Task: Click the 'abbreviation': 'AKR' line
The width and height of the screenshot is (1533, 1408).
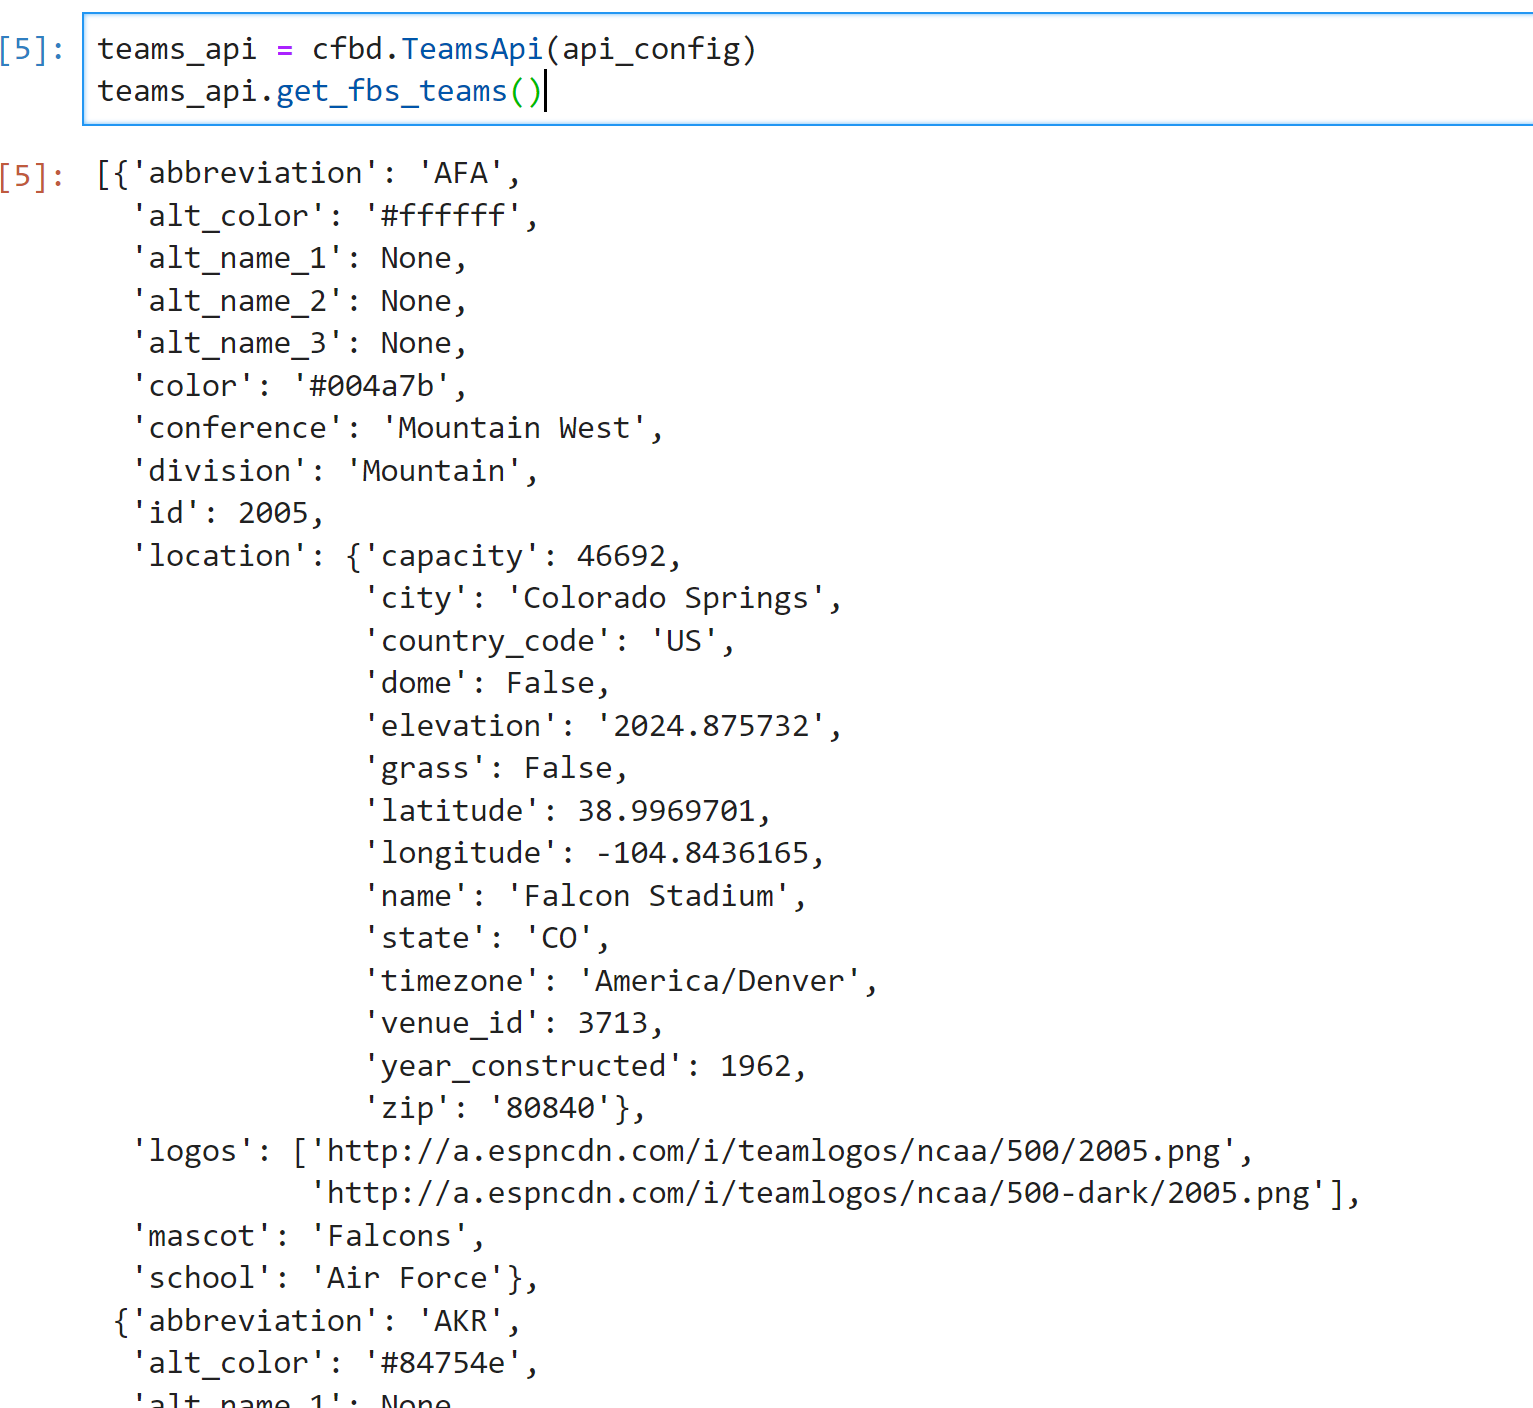Action: (318, 1321)
